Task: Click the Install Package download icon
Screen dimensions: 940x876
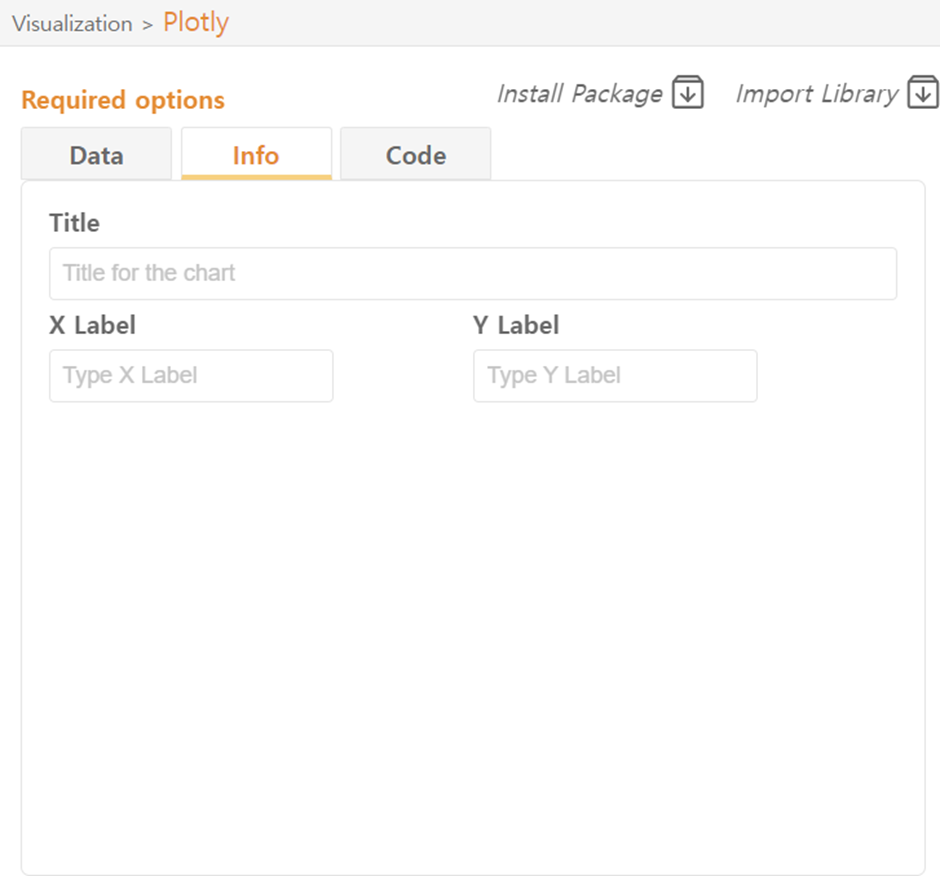Action: [688, 93]
